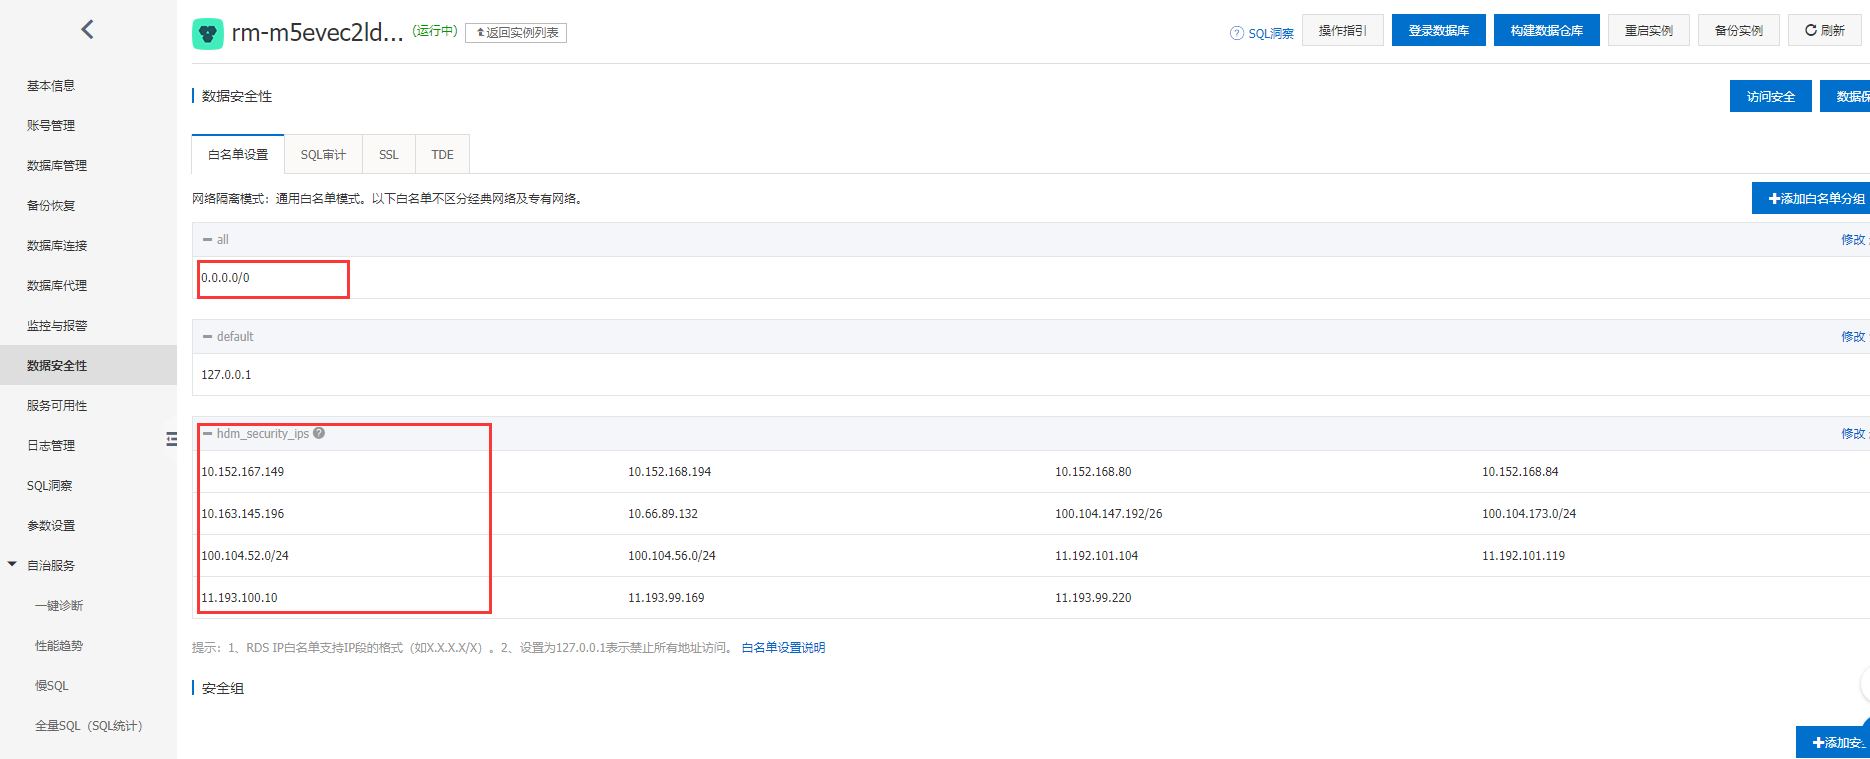1870x759 pixels.
Task: Click the sidebar collapse handle icon
Action: click(x=171, y=439)
